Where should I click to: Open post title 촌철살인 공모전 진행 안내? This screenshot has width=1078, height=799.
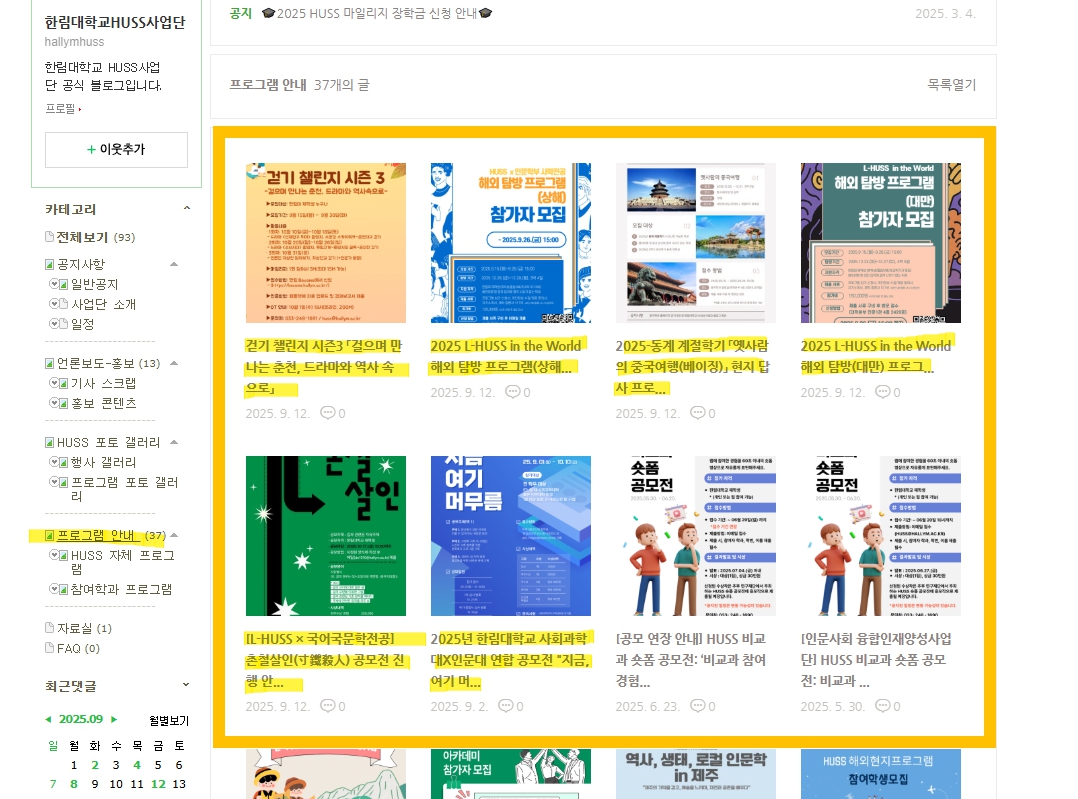[327, 660]
